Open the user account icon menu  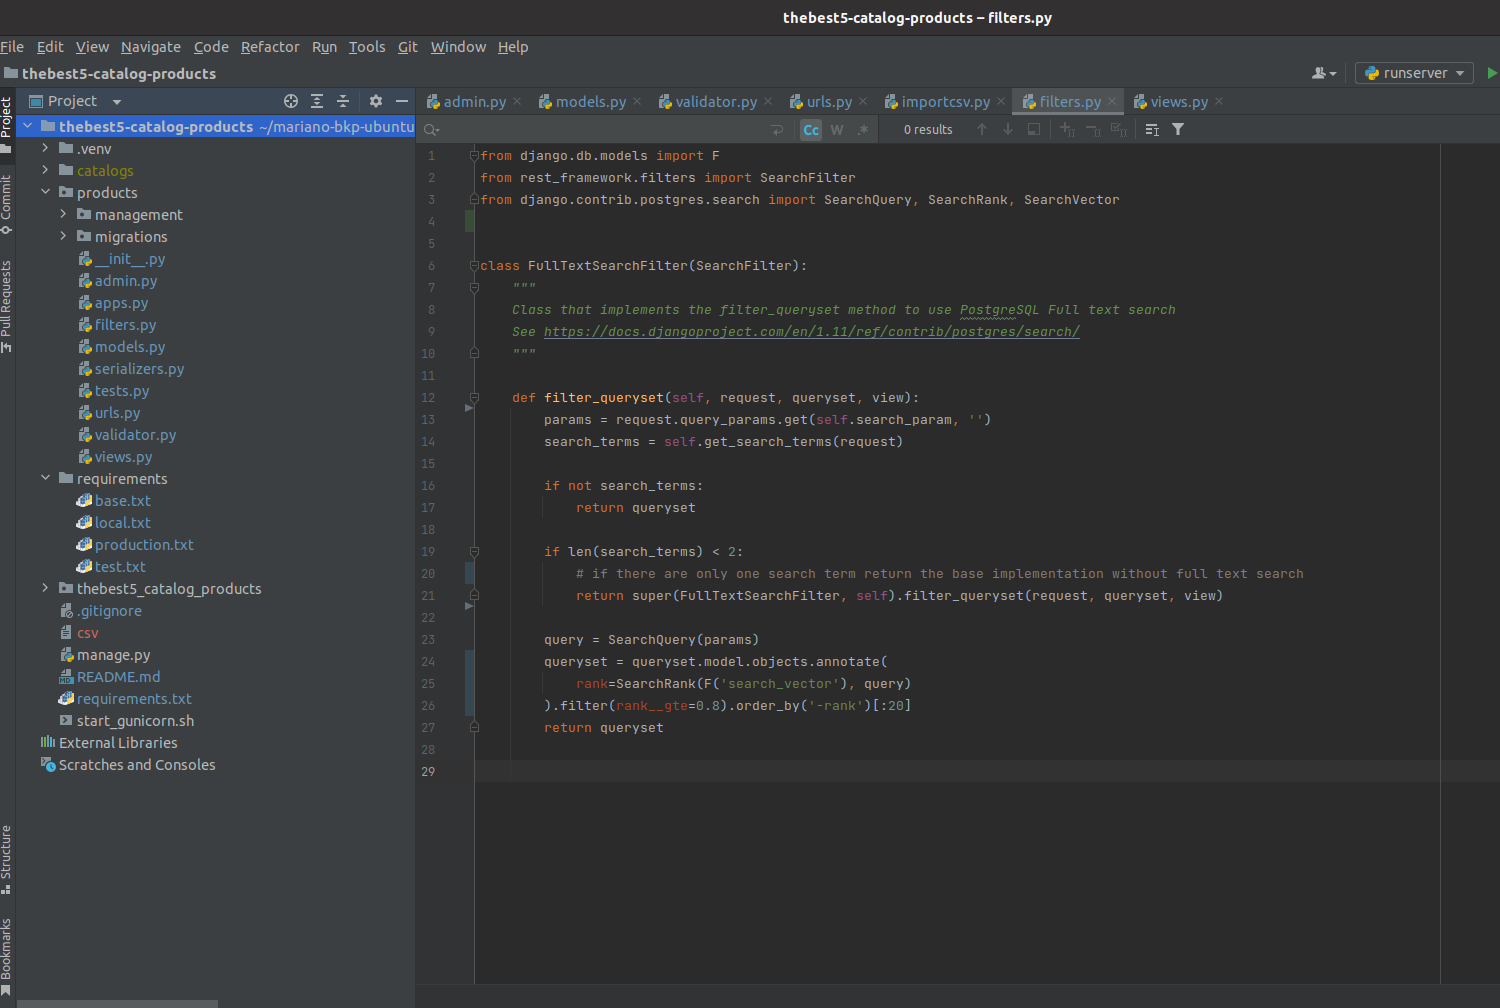coord(1323,73)
